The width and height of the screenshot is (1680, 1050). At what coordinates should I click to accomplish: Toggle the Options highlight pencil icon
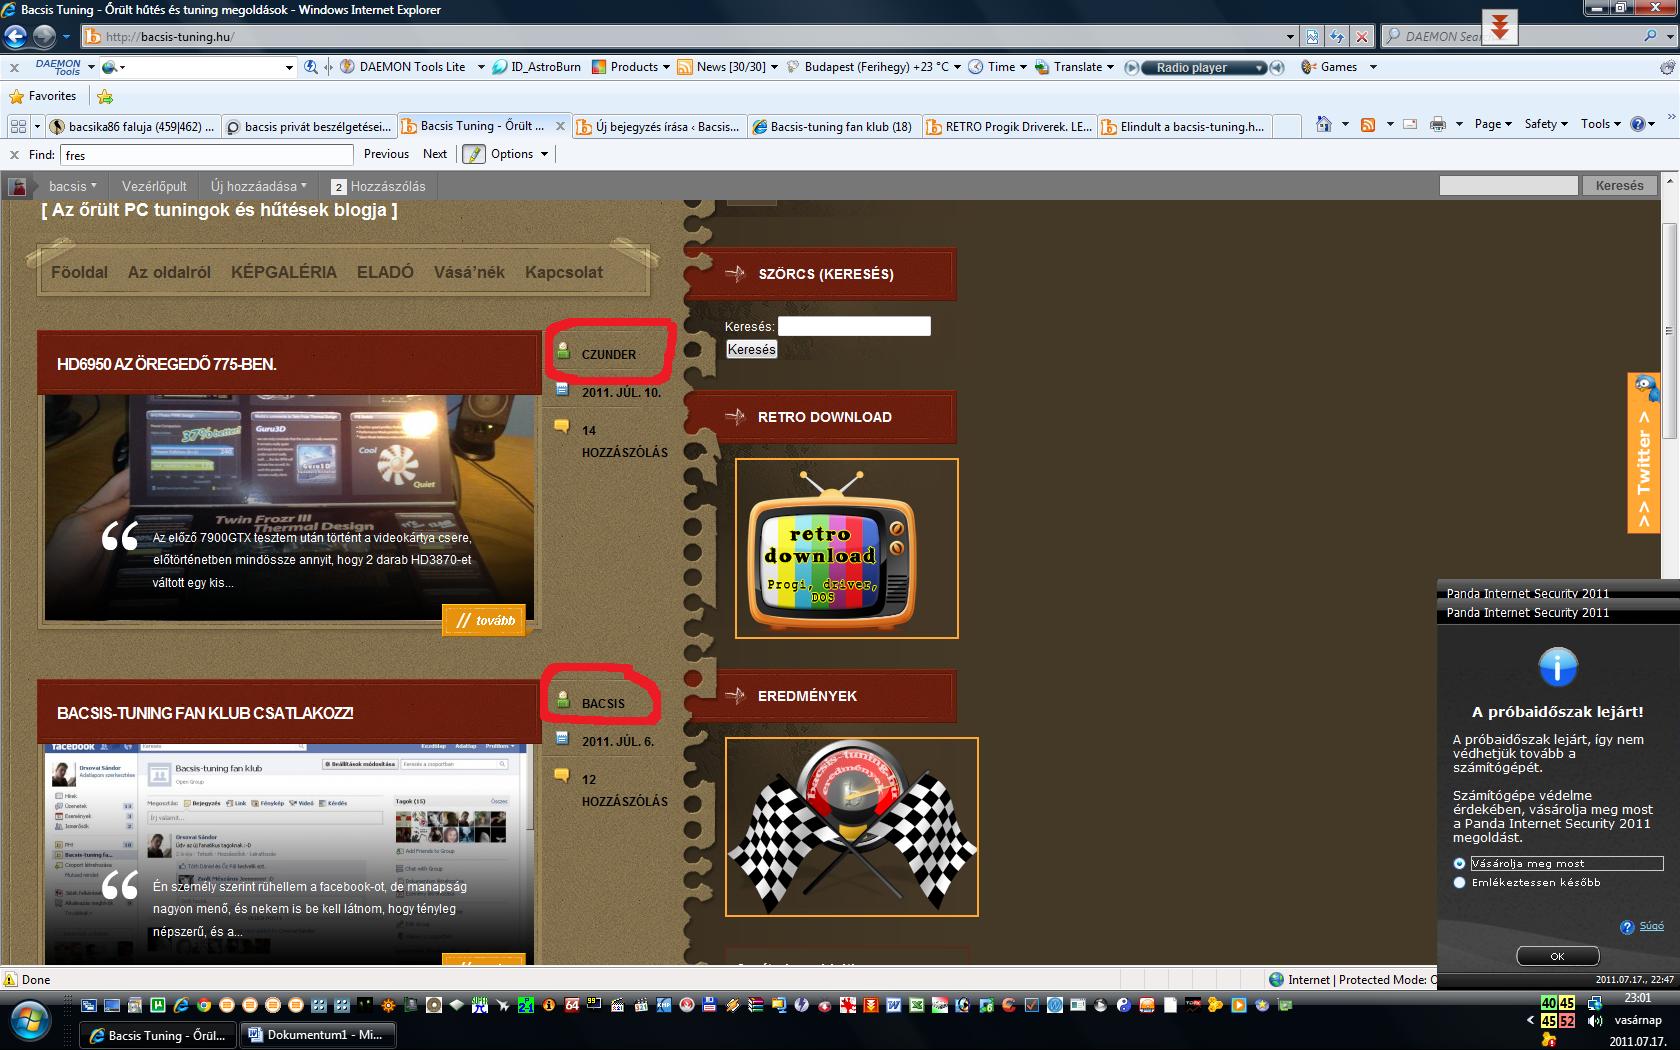point(474,154)
